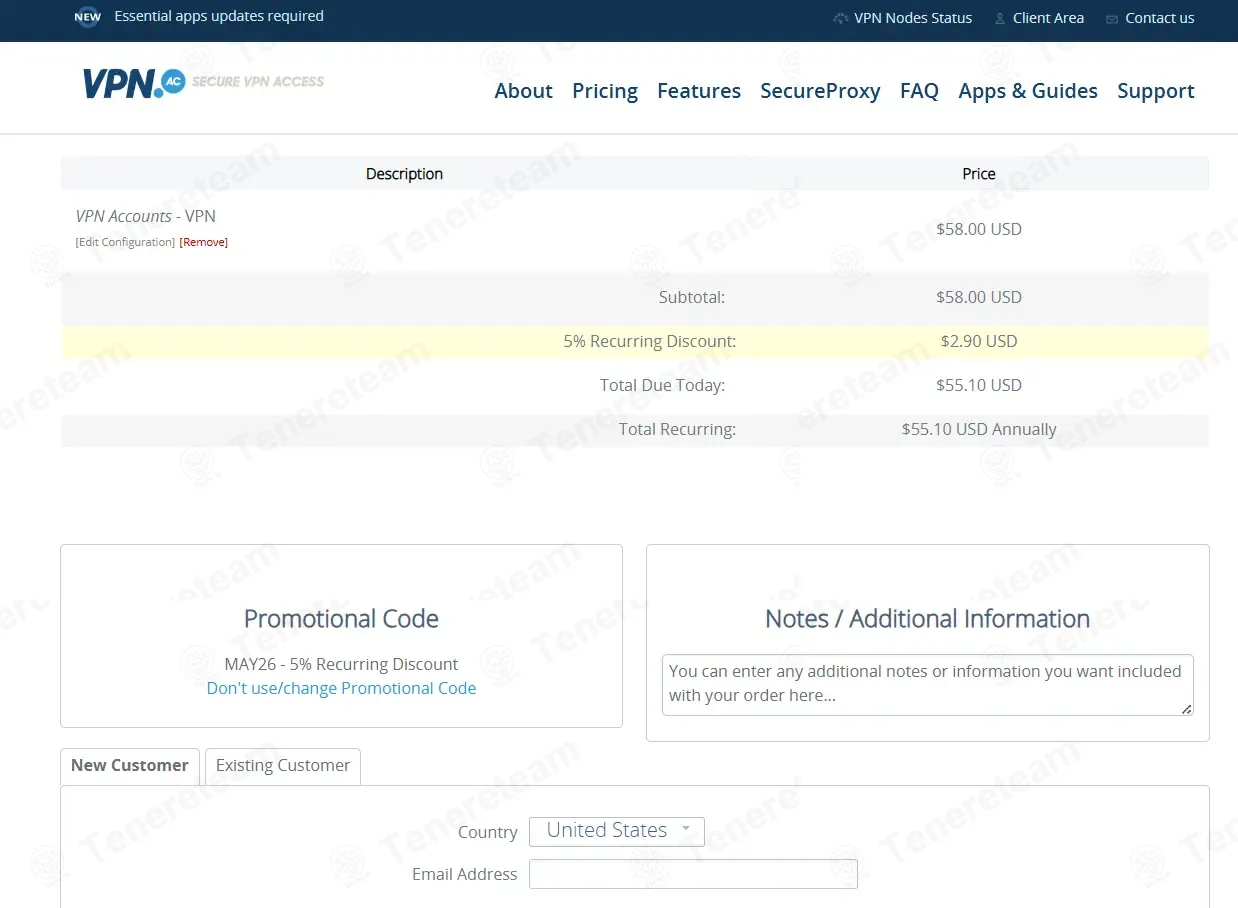The width and height of the screenshot is (1238, 908).
Task: Click the Contact us envelope icon
Action: pyautogui.click(x=1112, y=19)
